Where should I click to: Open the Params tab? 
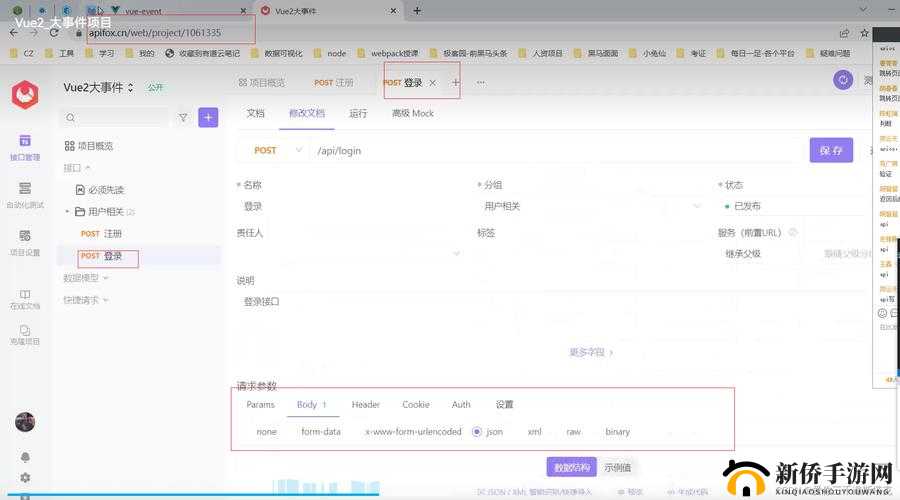pos(261,405)
